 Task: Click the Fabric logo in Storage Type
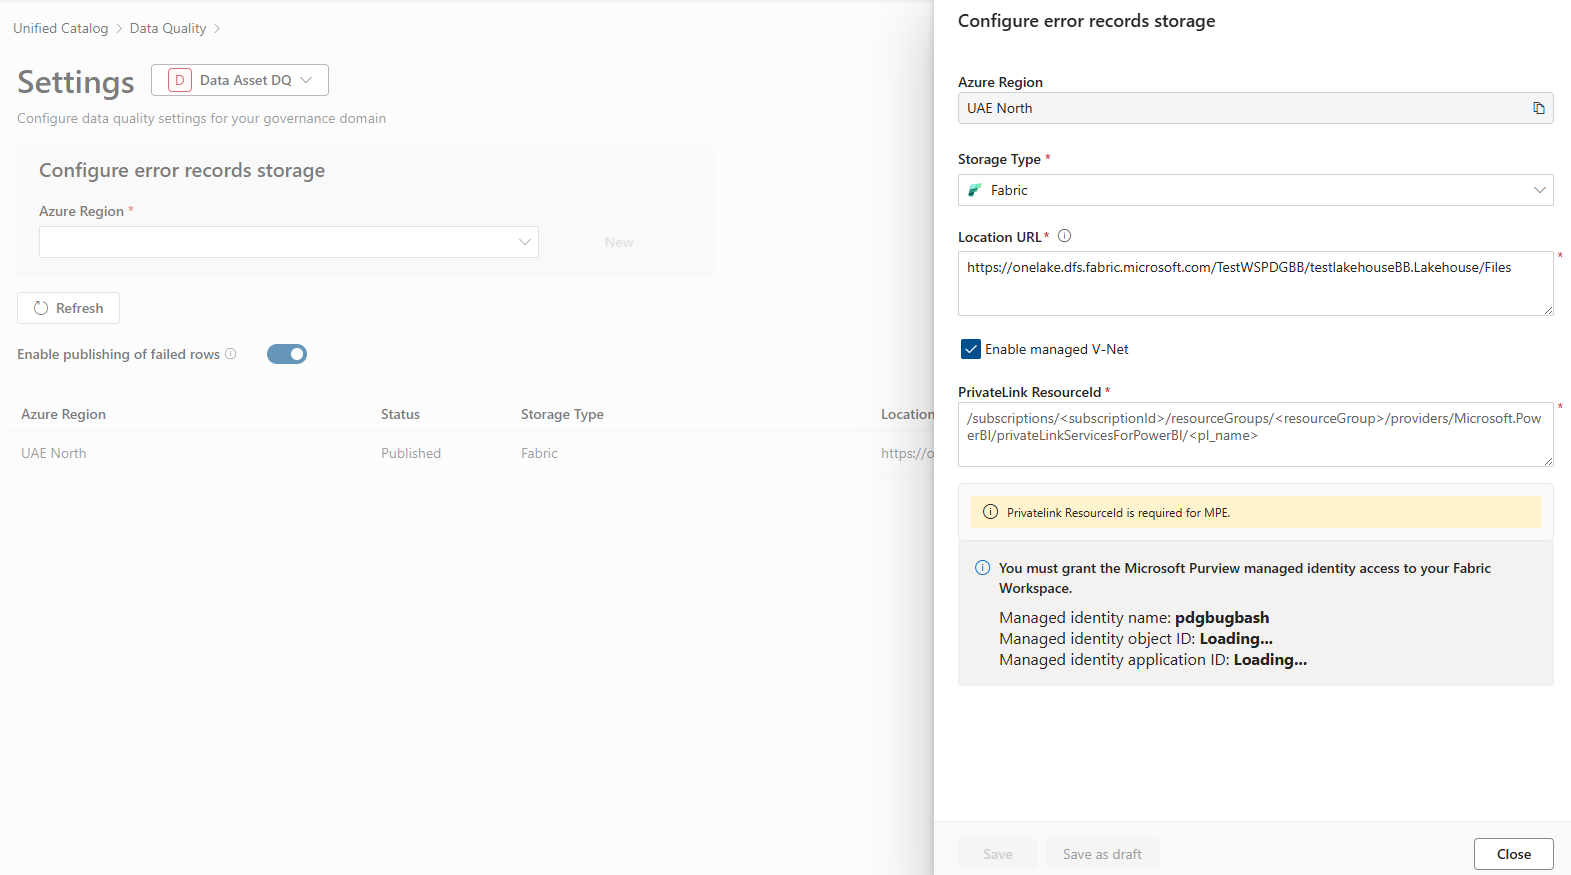[x=975, y=190]
